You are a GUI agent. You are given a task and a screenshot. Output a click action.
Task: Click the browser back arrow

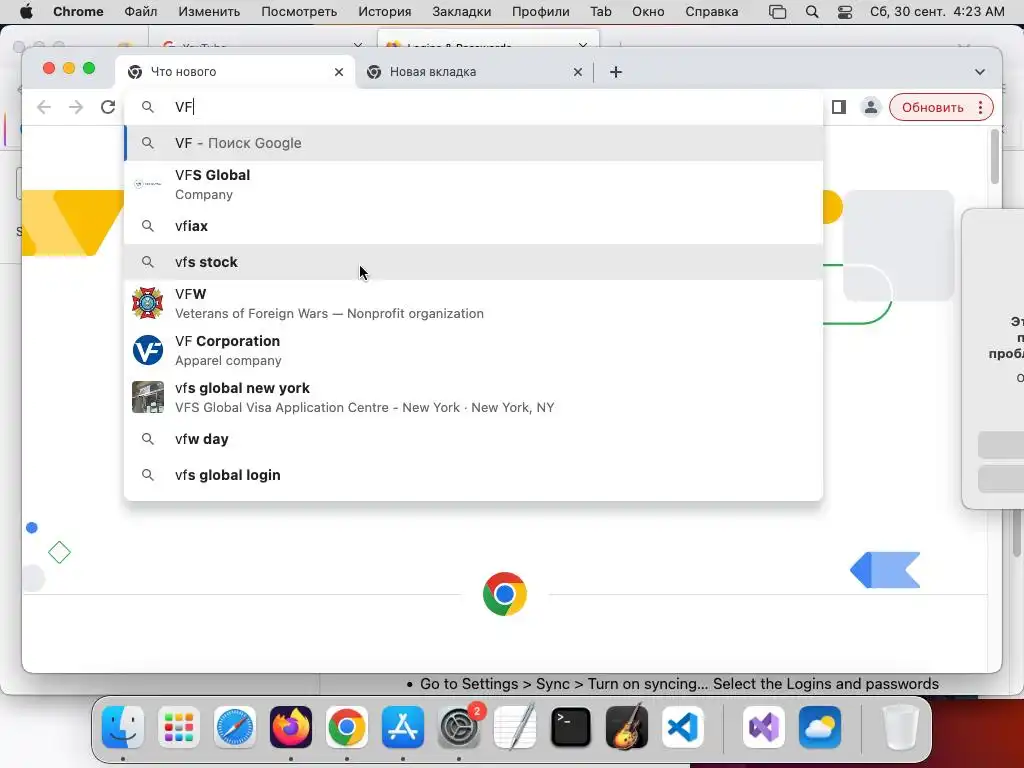pyautogui.click(x=44, y=107)
